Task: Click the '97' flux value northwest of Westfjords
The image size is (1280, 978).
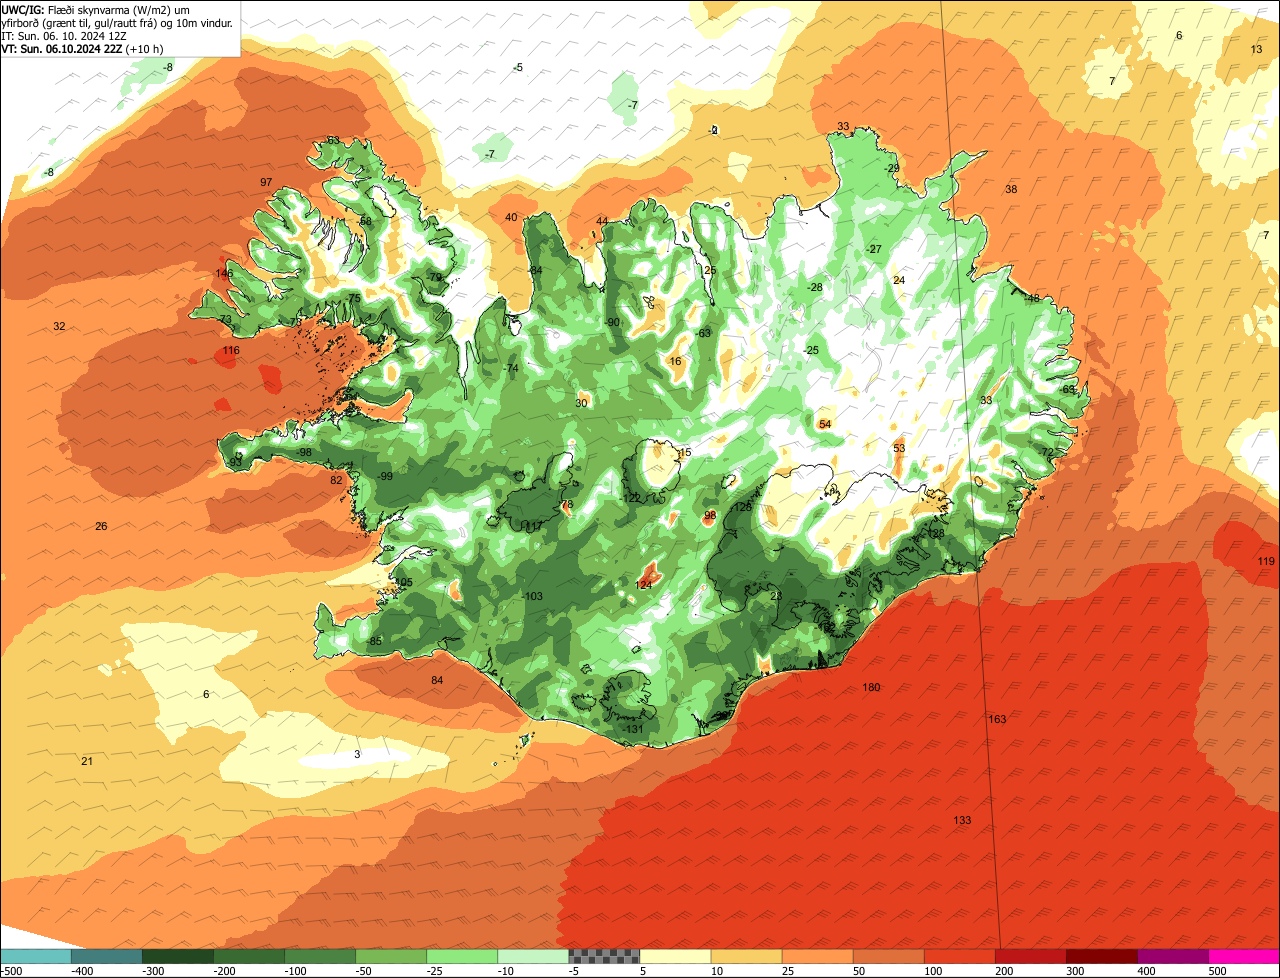Action: [x=266, y=182]
